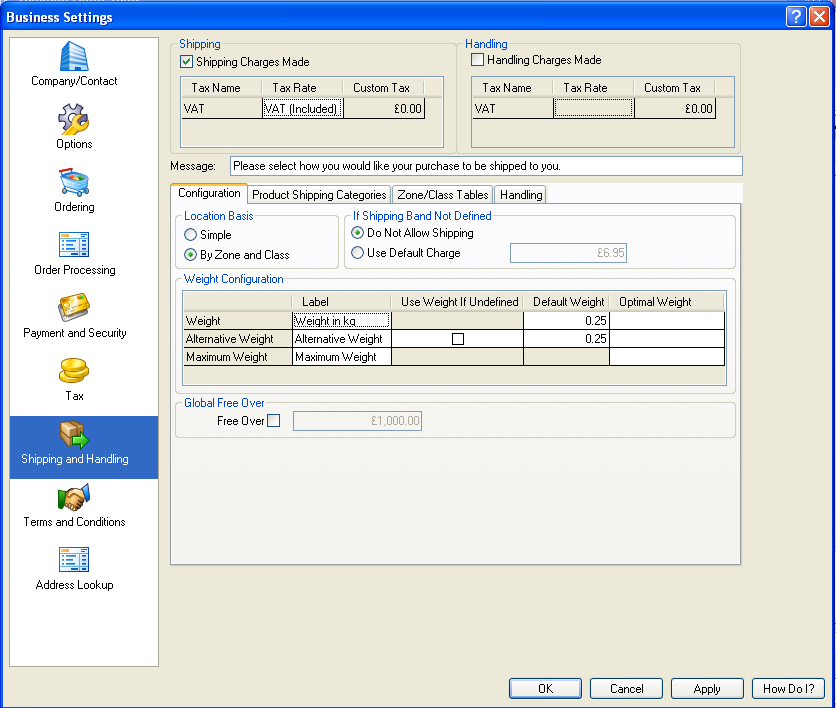Select the Order Processing icon
This screenshot has width=836, height=708.
[74, 246]
